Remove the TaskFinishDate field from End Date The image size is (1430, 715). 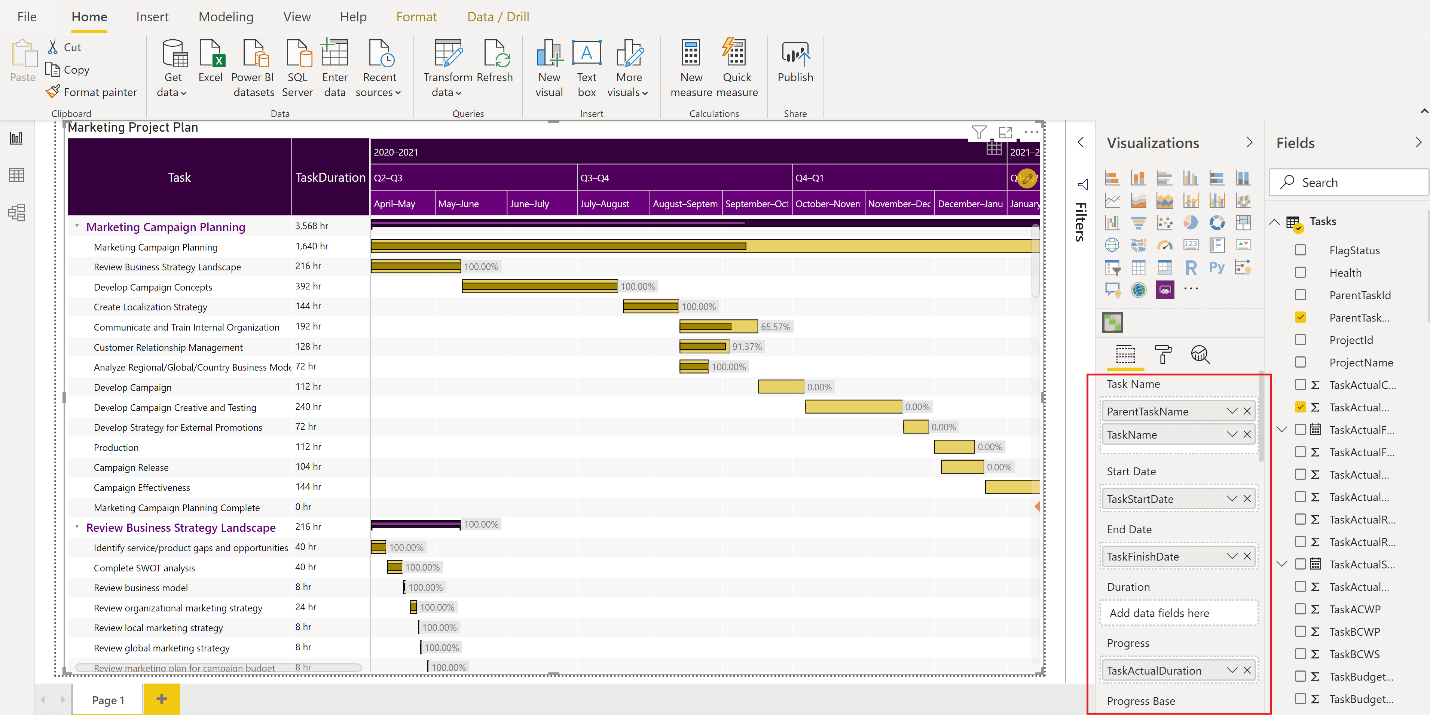tap(1247, 557)
